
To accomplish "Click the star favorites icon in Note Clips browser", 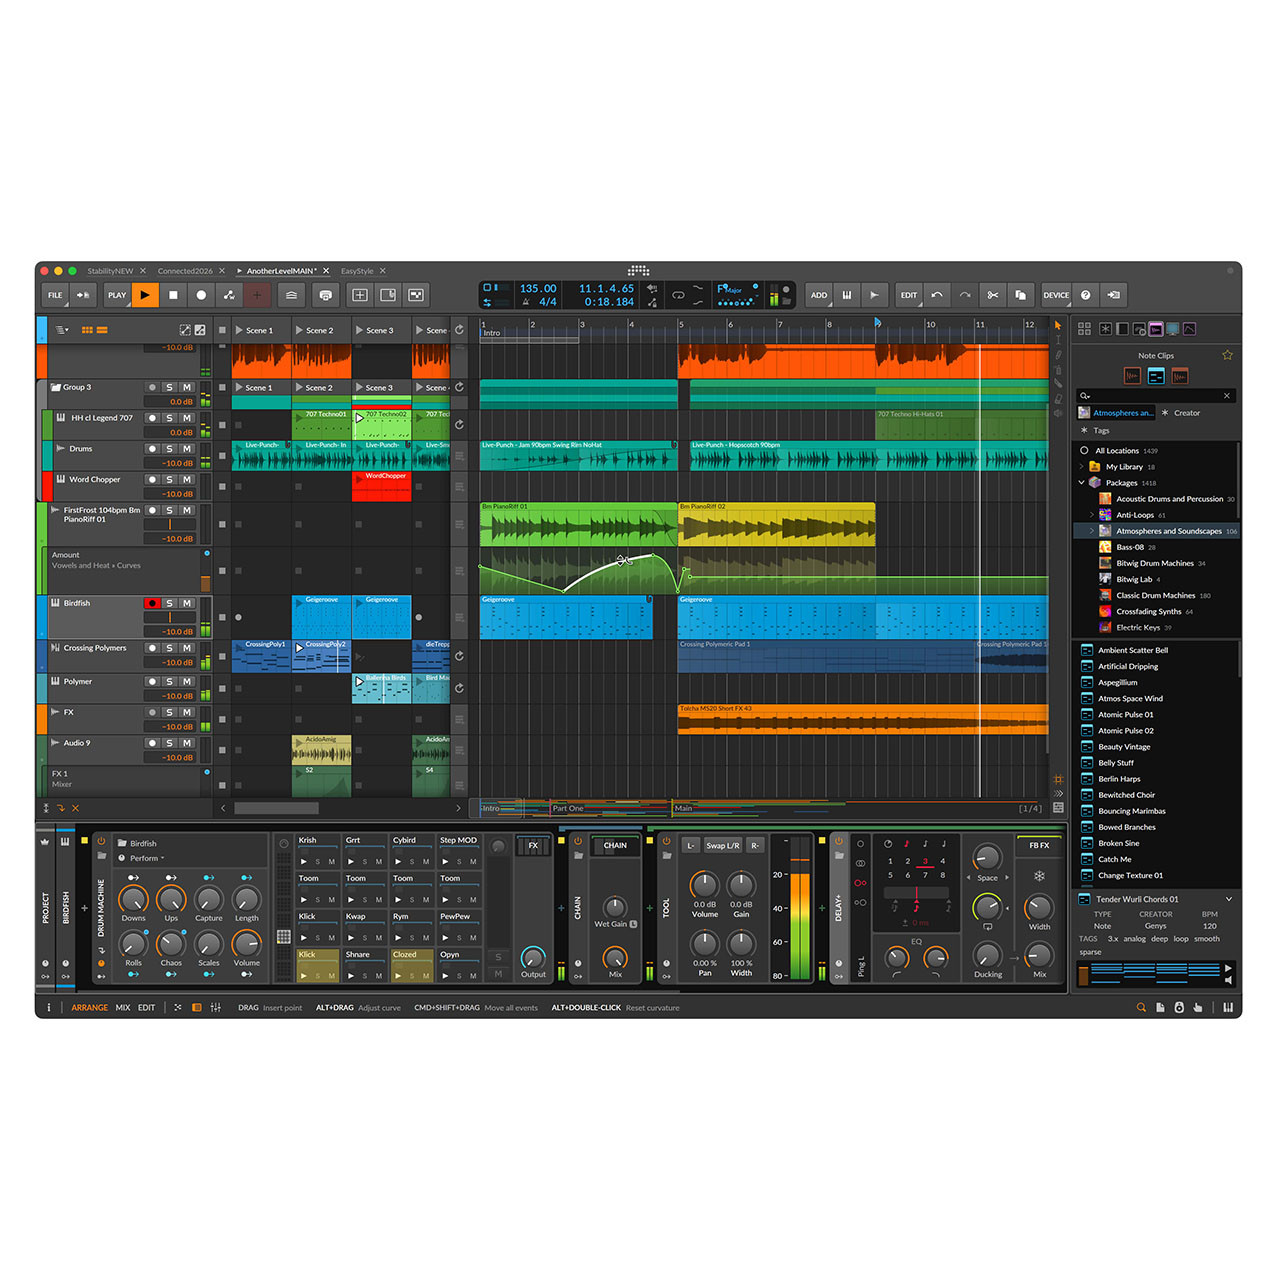I will click(x=1228, y=354).
